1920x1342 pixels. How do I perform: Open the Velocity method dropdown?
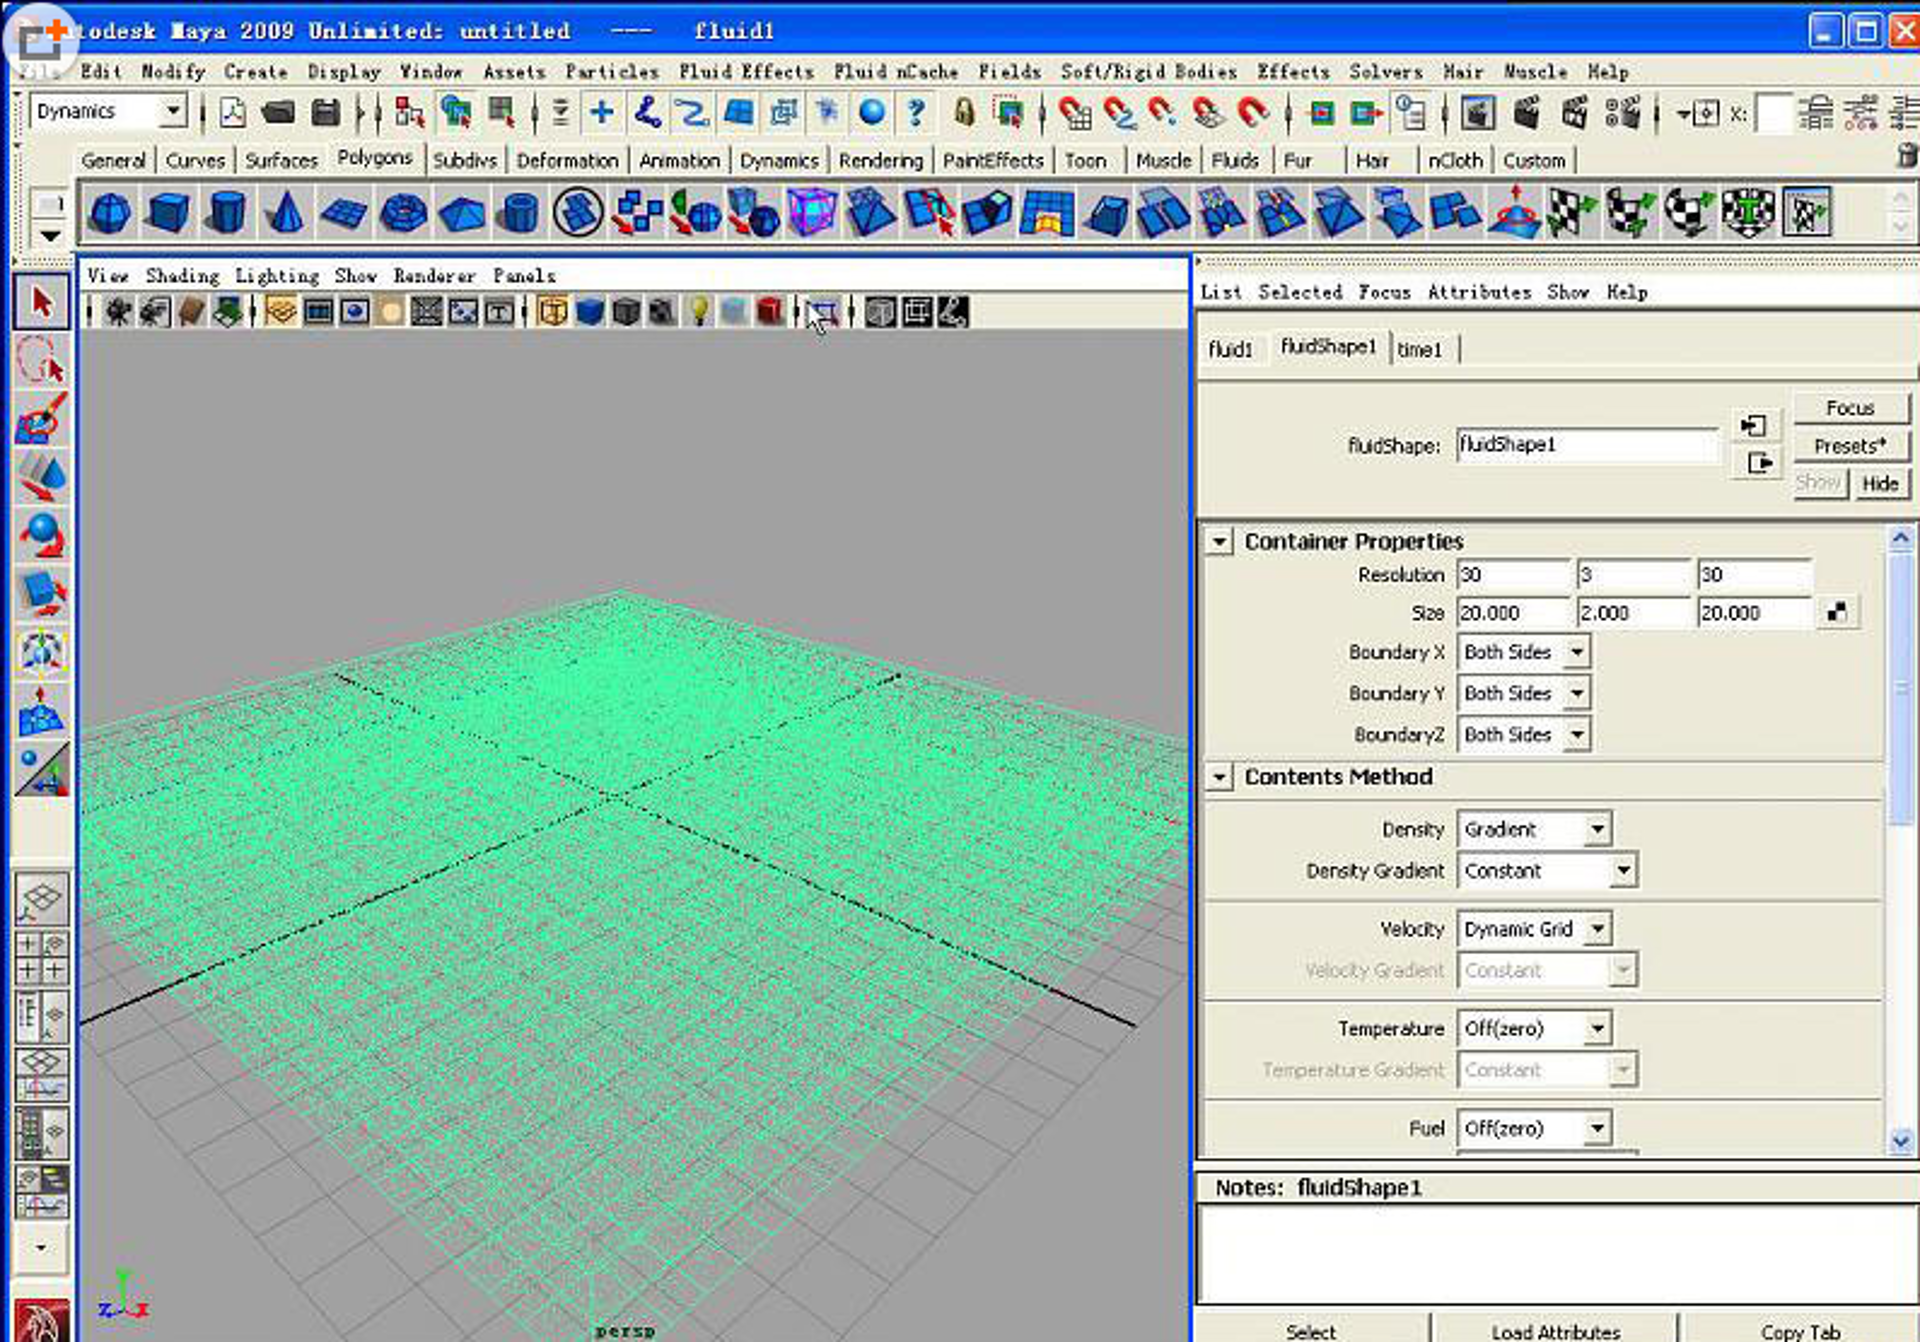pos(1535,929)
